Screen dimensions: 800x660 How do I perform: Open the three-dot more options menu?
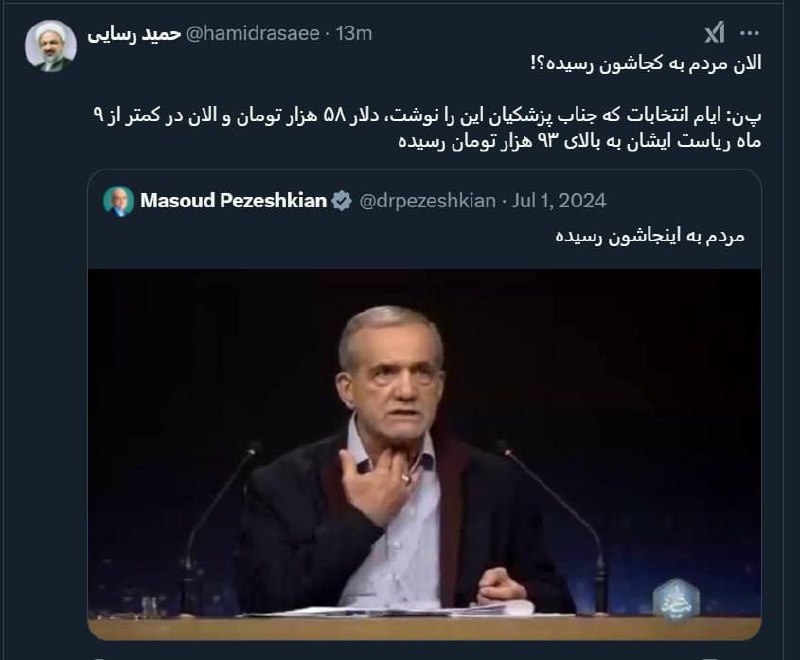750,33
